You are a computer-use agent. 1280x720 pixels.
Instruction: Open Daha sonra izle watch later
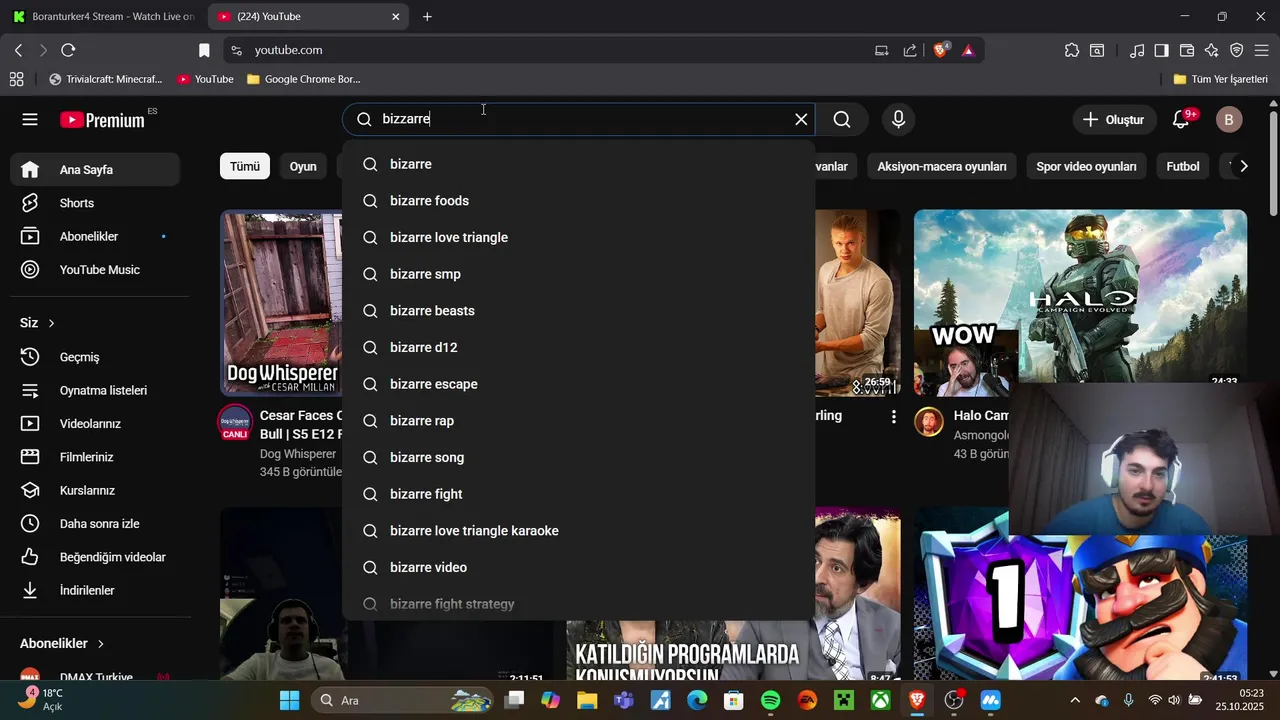point(95,524)
